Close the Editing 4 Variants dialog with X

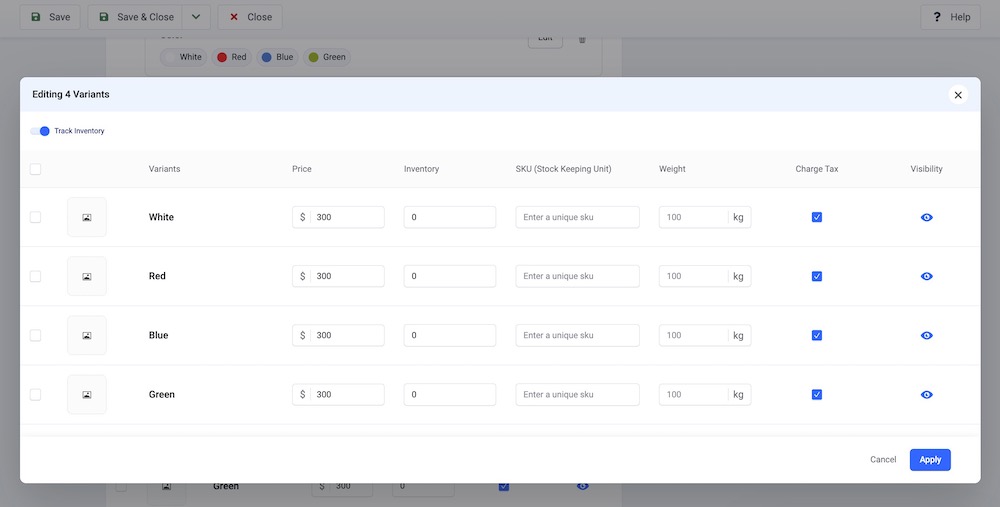click(x=958, y=95)
